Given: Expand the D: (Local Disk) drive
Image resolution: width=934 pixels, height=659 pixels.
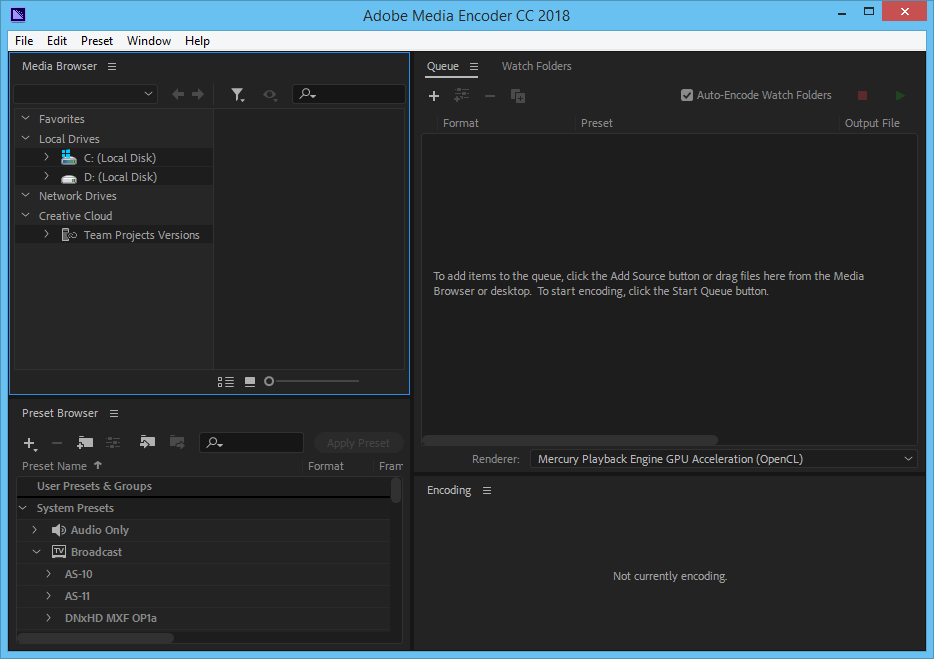Looking at the screenshot, I should pos(46,176).
